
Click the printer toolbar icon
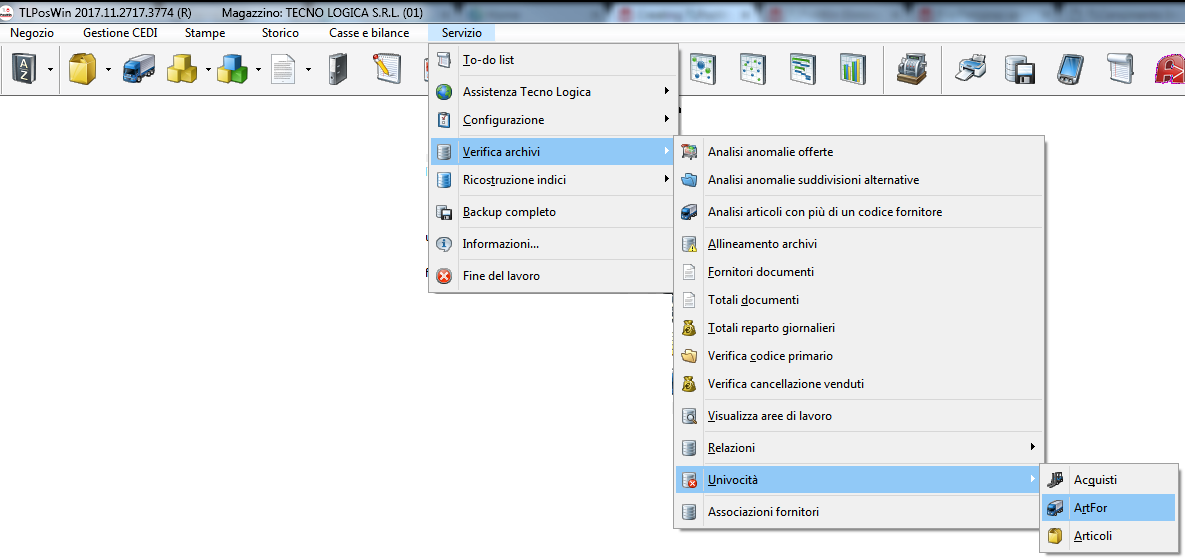click(x=971, y=69)
